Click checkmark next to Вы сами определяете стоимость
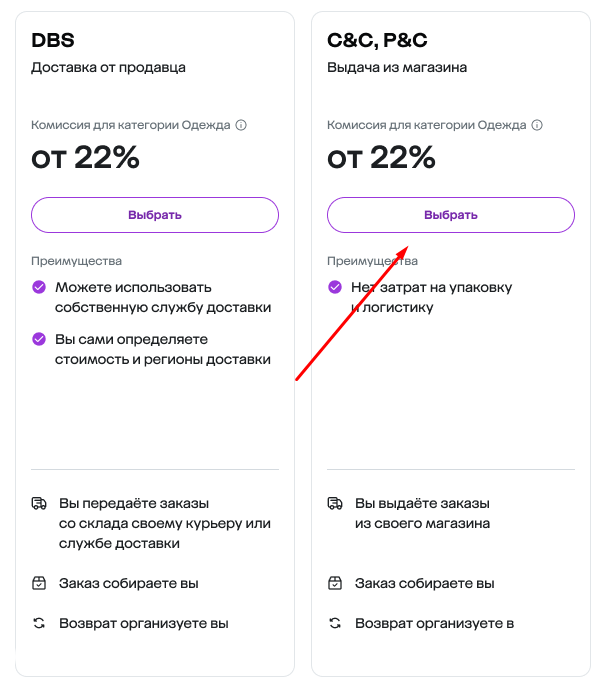Image resolution: width=608 pixels, height=697 pixels. [39, 339]
